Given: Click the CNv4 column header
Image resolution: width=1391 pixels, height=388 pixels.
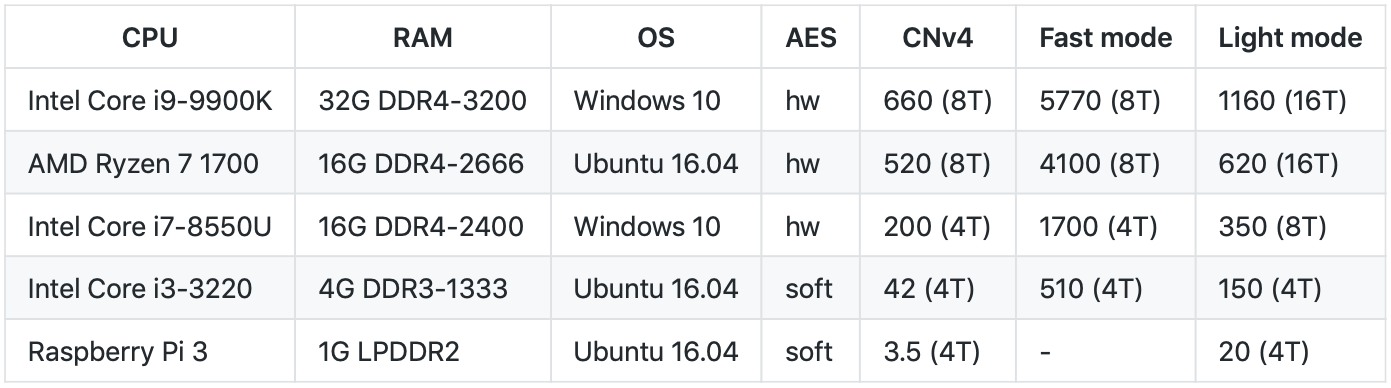Looking at the screenshot, I should coord(938,38).
